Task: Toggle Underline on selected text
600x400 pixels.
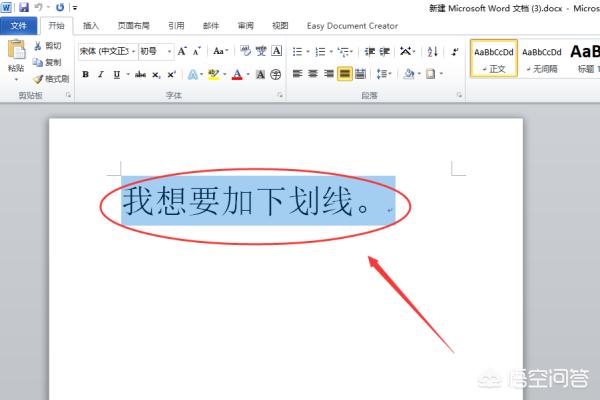Action: (116, 74)
